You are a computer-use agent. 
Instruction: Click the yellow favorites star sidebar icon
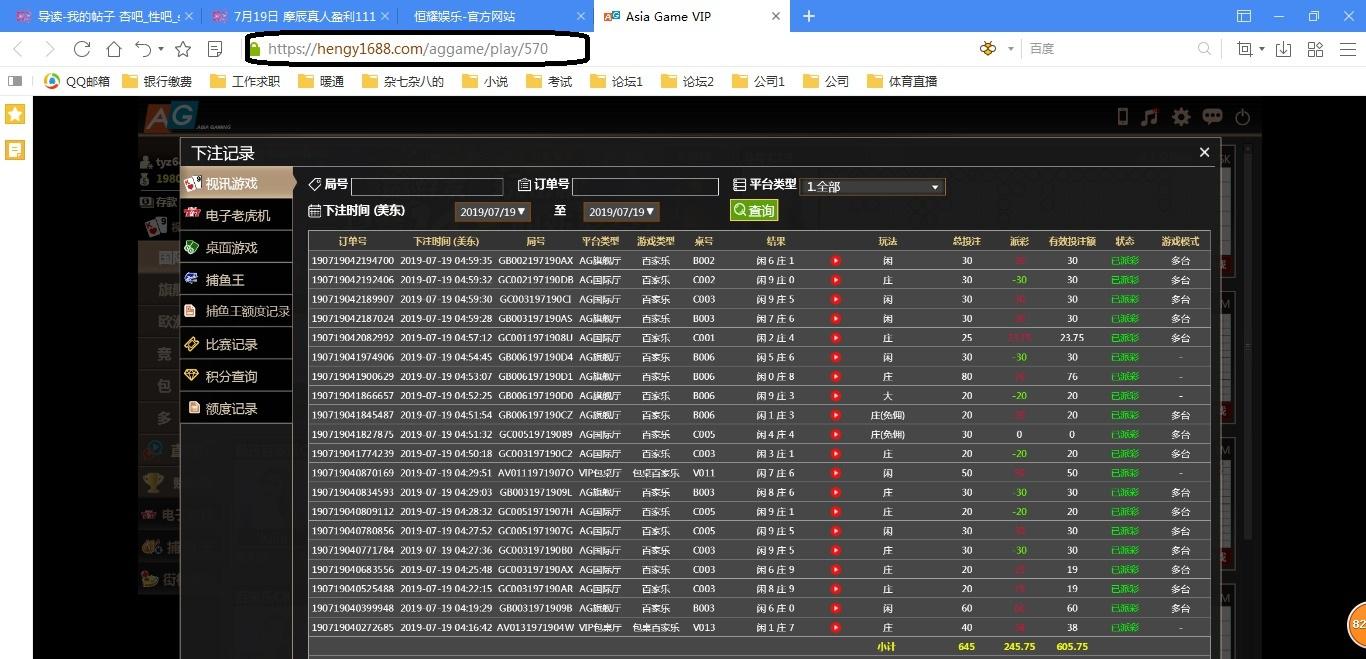(15, 114)
